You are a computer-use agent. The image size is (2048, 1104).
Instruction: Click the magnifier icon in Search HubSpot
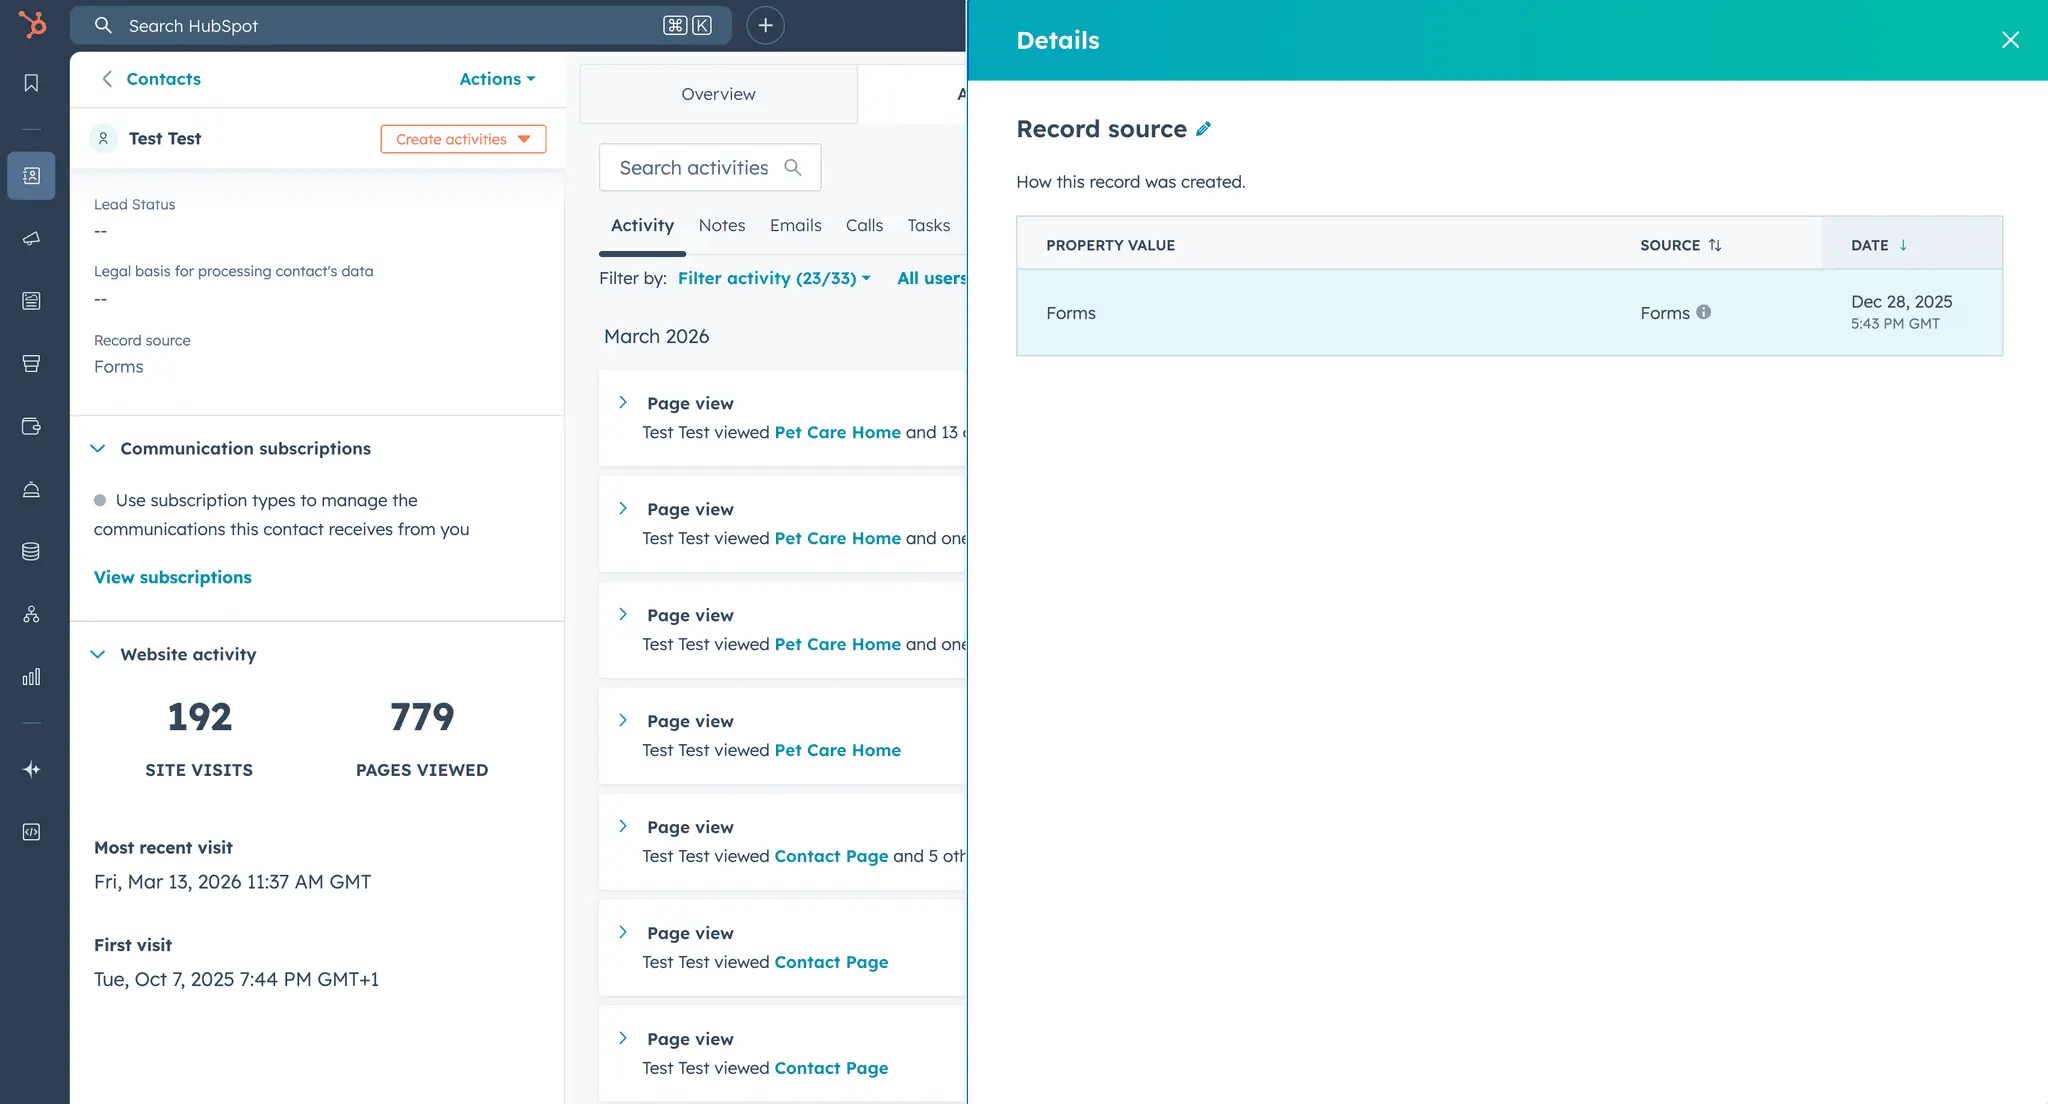click(x=103, y=25)
